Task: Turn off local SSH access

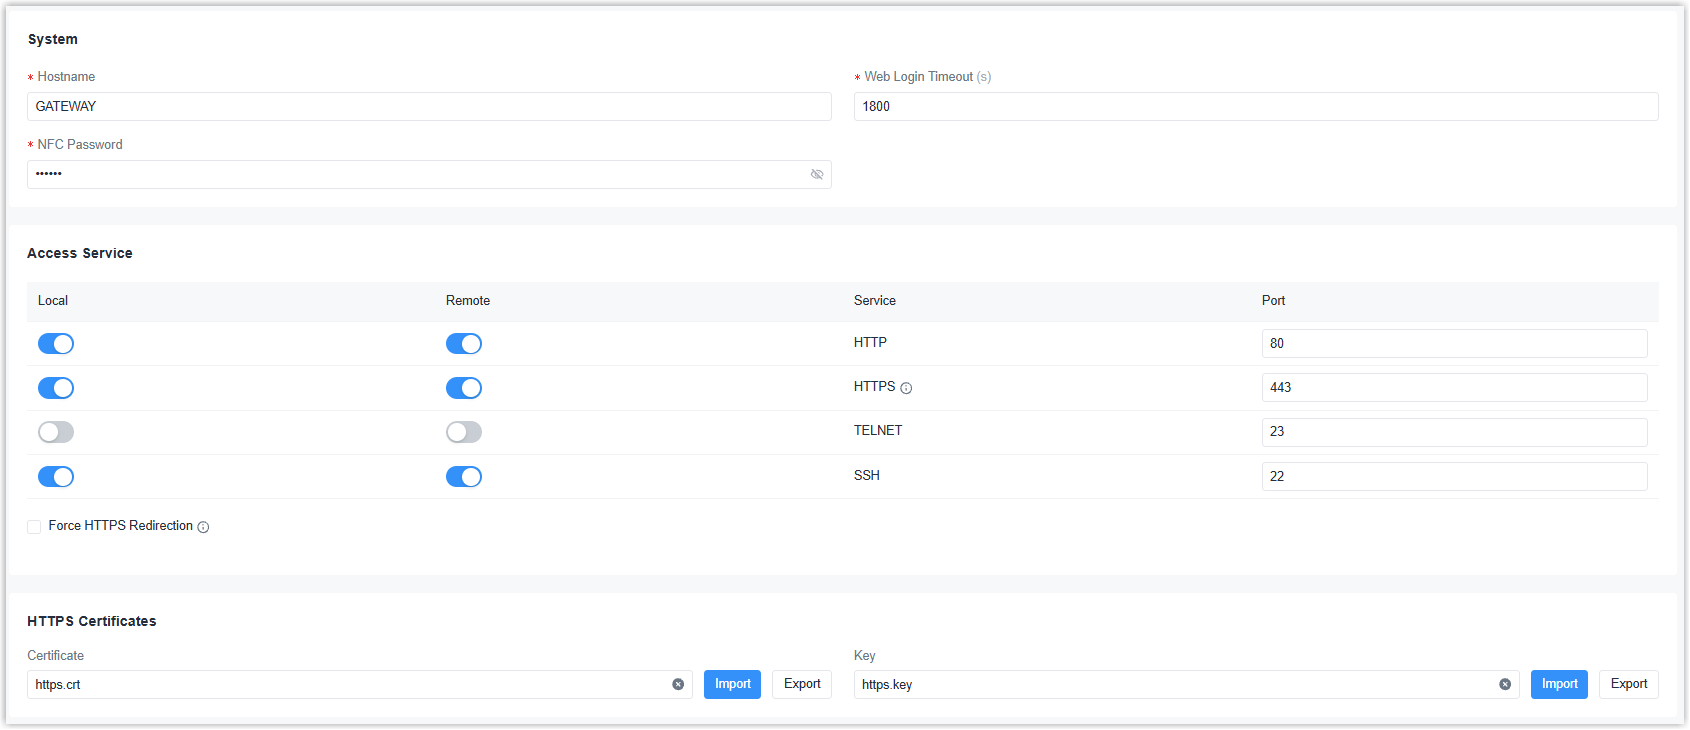Action: pyautogui.click(x=56, y=477)
